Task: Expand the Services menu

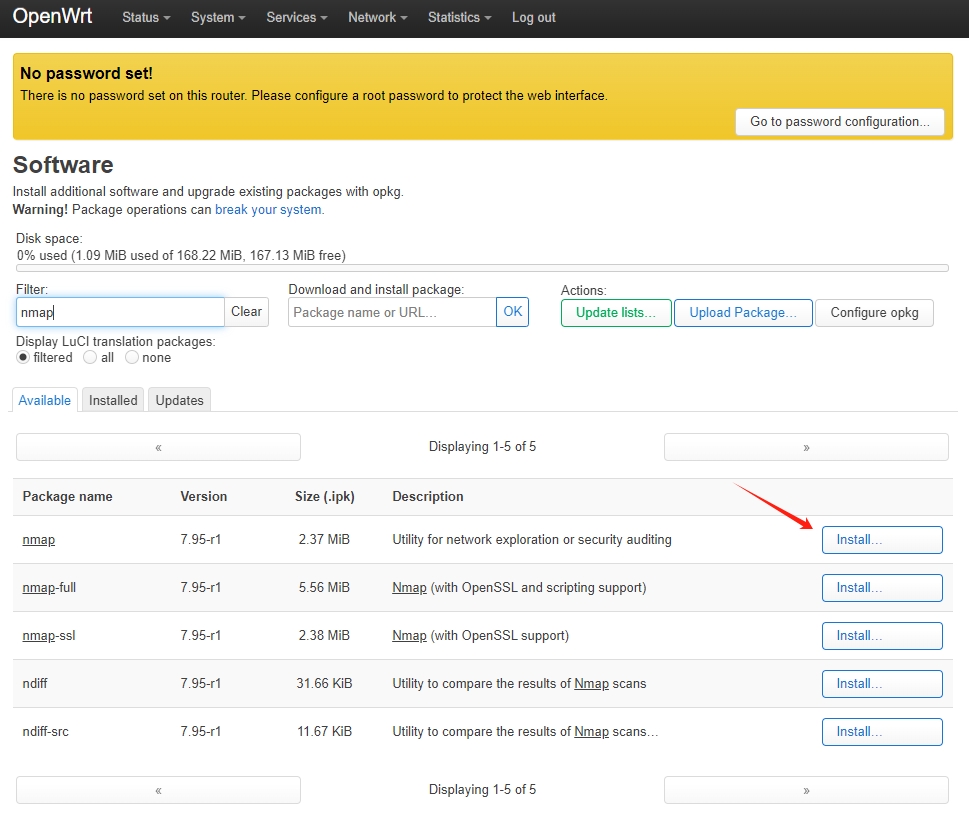Action: (297, 17)
